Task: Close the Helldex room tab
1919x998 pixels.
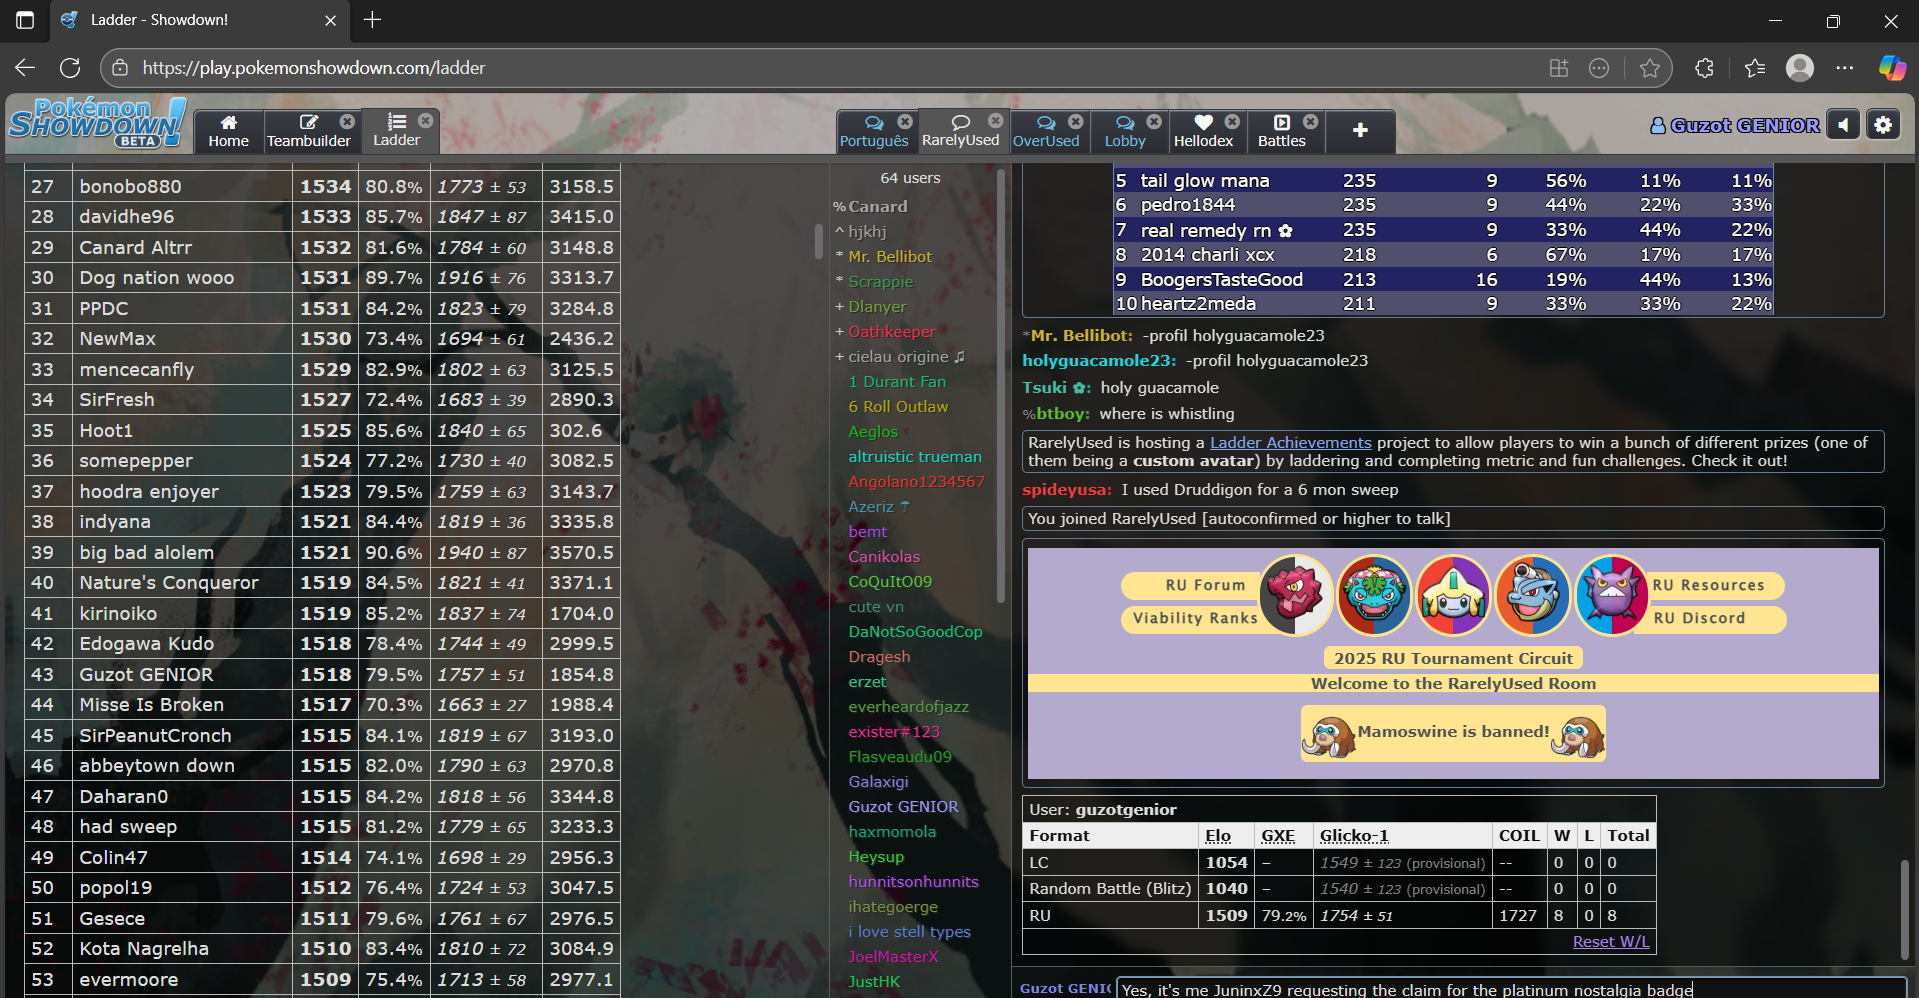Action: tap(1232, 121)
